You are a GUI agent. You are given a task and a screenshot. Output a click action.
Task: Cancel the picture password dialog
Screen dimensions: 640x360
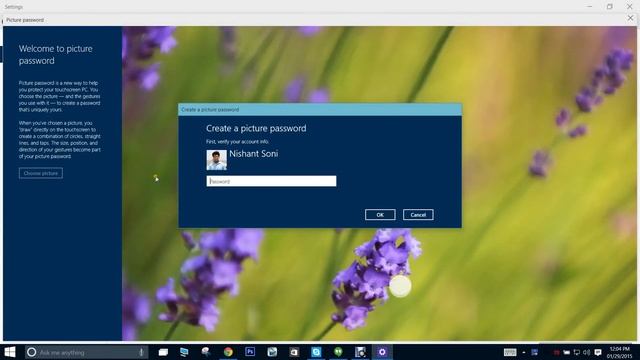pos(418,215)
